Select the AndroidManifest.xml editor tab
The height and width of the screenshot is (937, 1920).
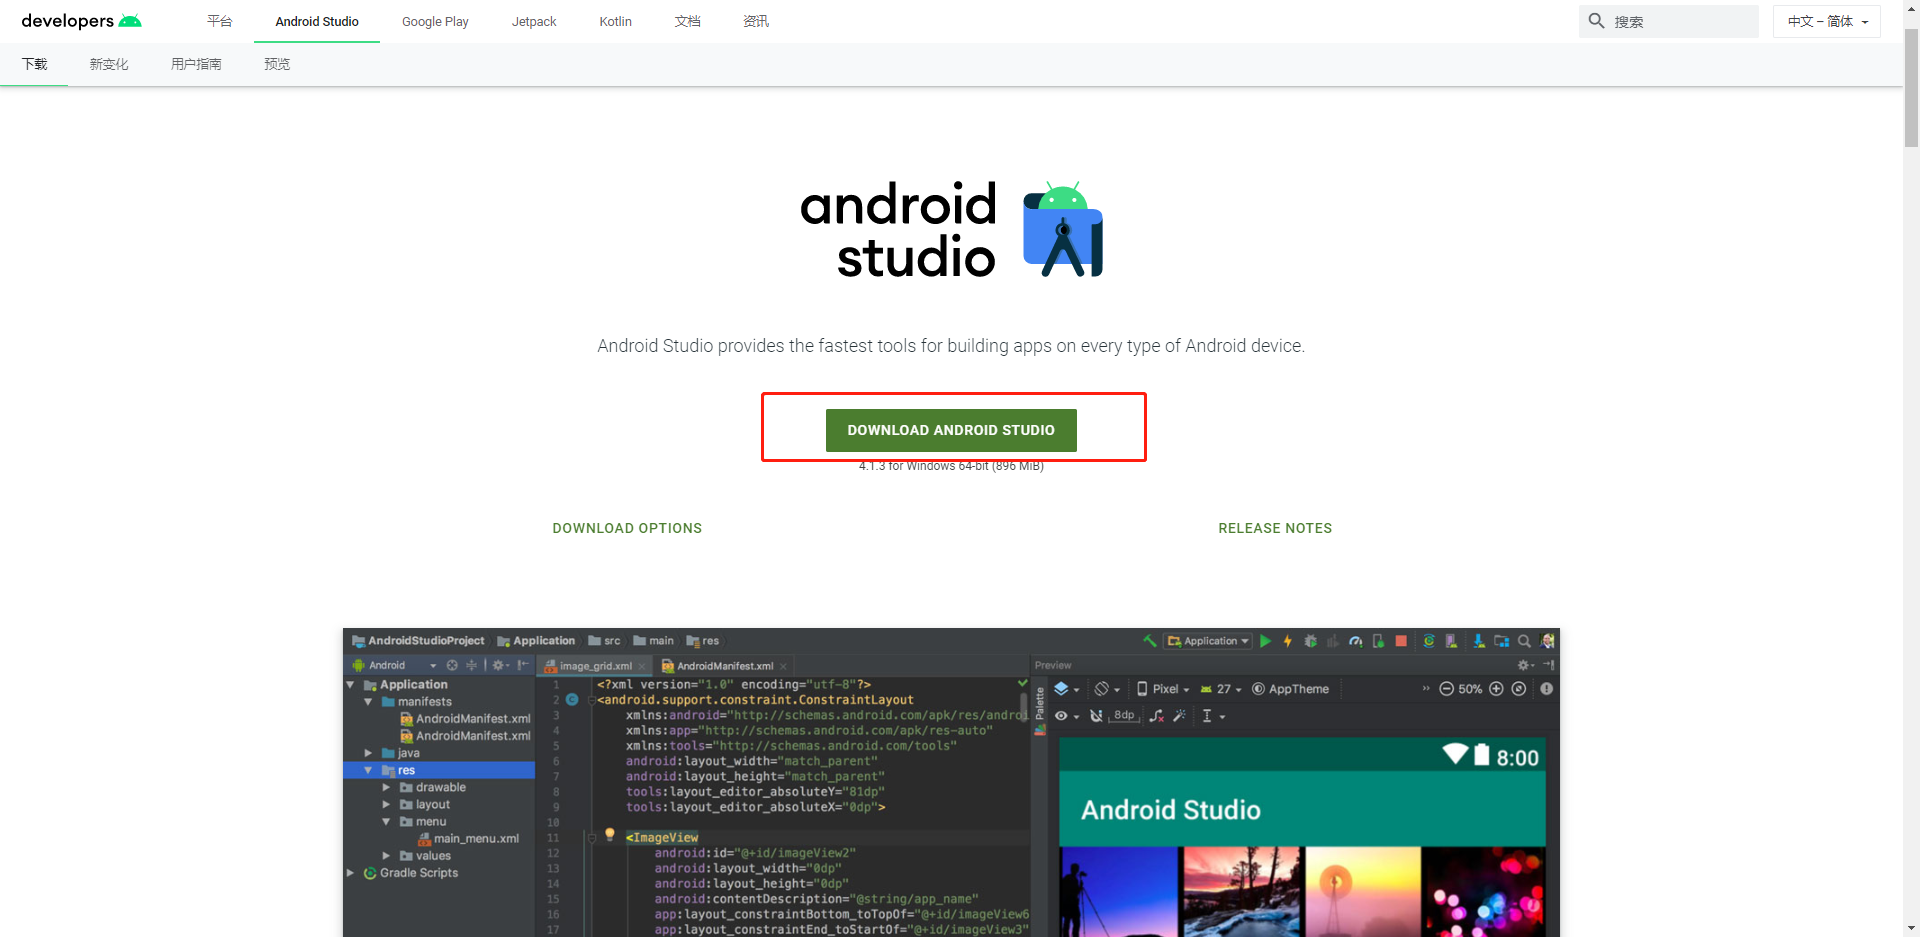coord(725,666)
